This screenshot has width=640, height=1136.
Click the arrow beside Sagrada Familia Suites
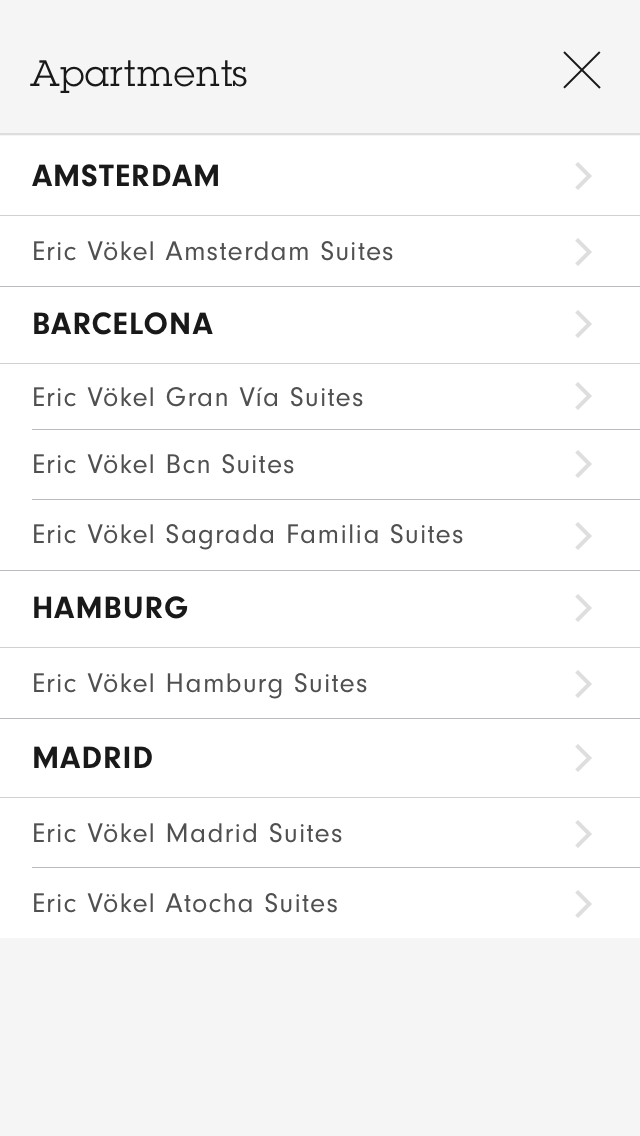click(583, 535)
